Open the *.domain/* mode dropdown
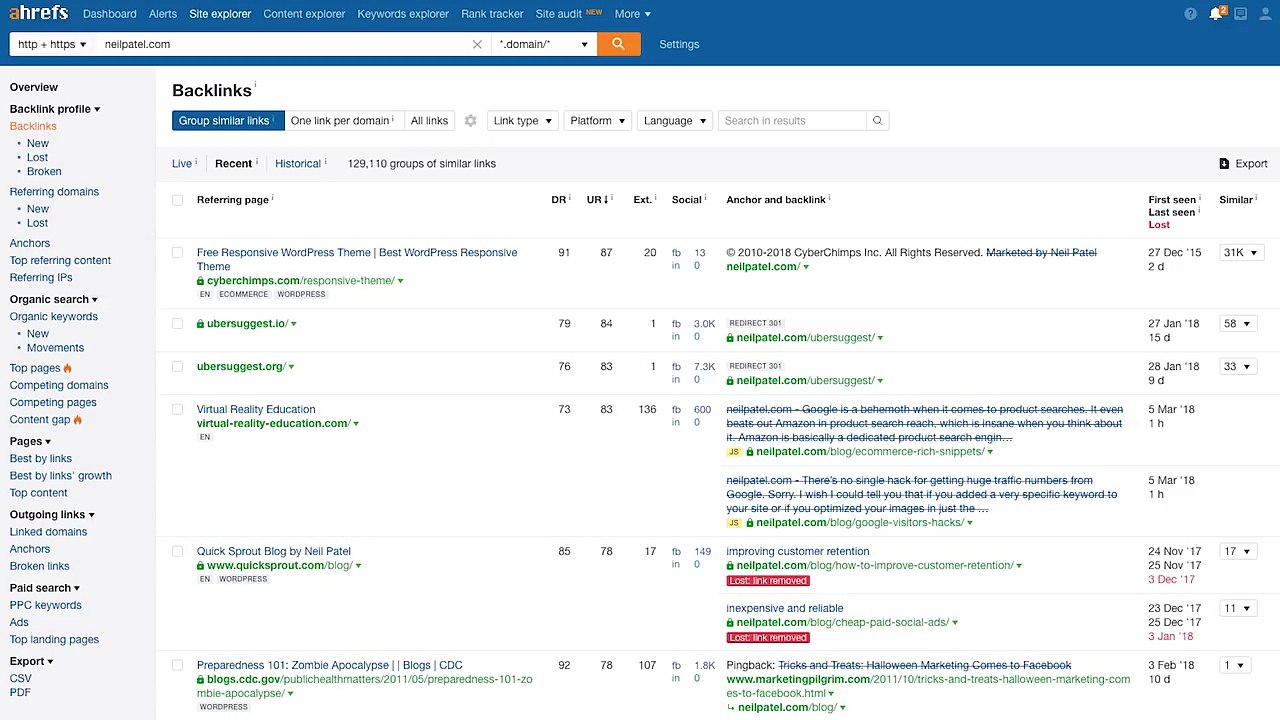1280x720 pixels. click(544, 44)
